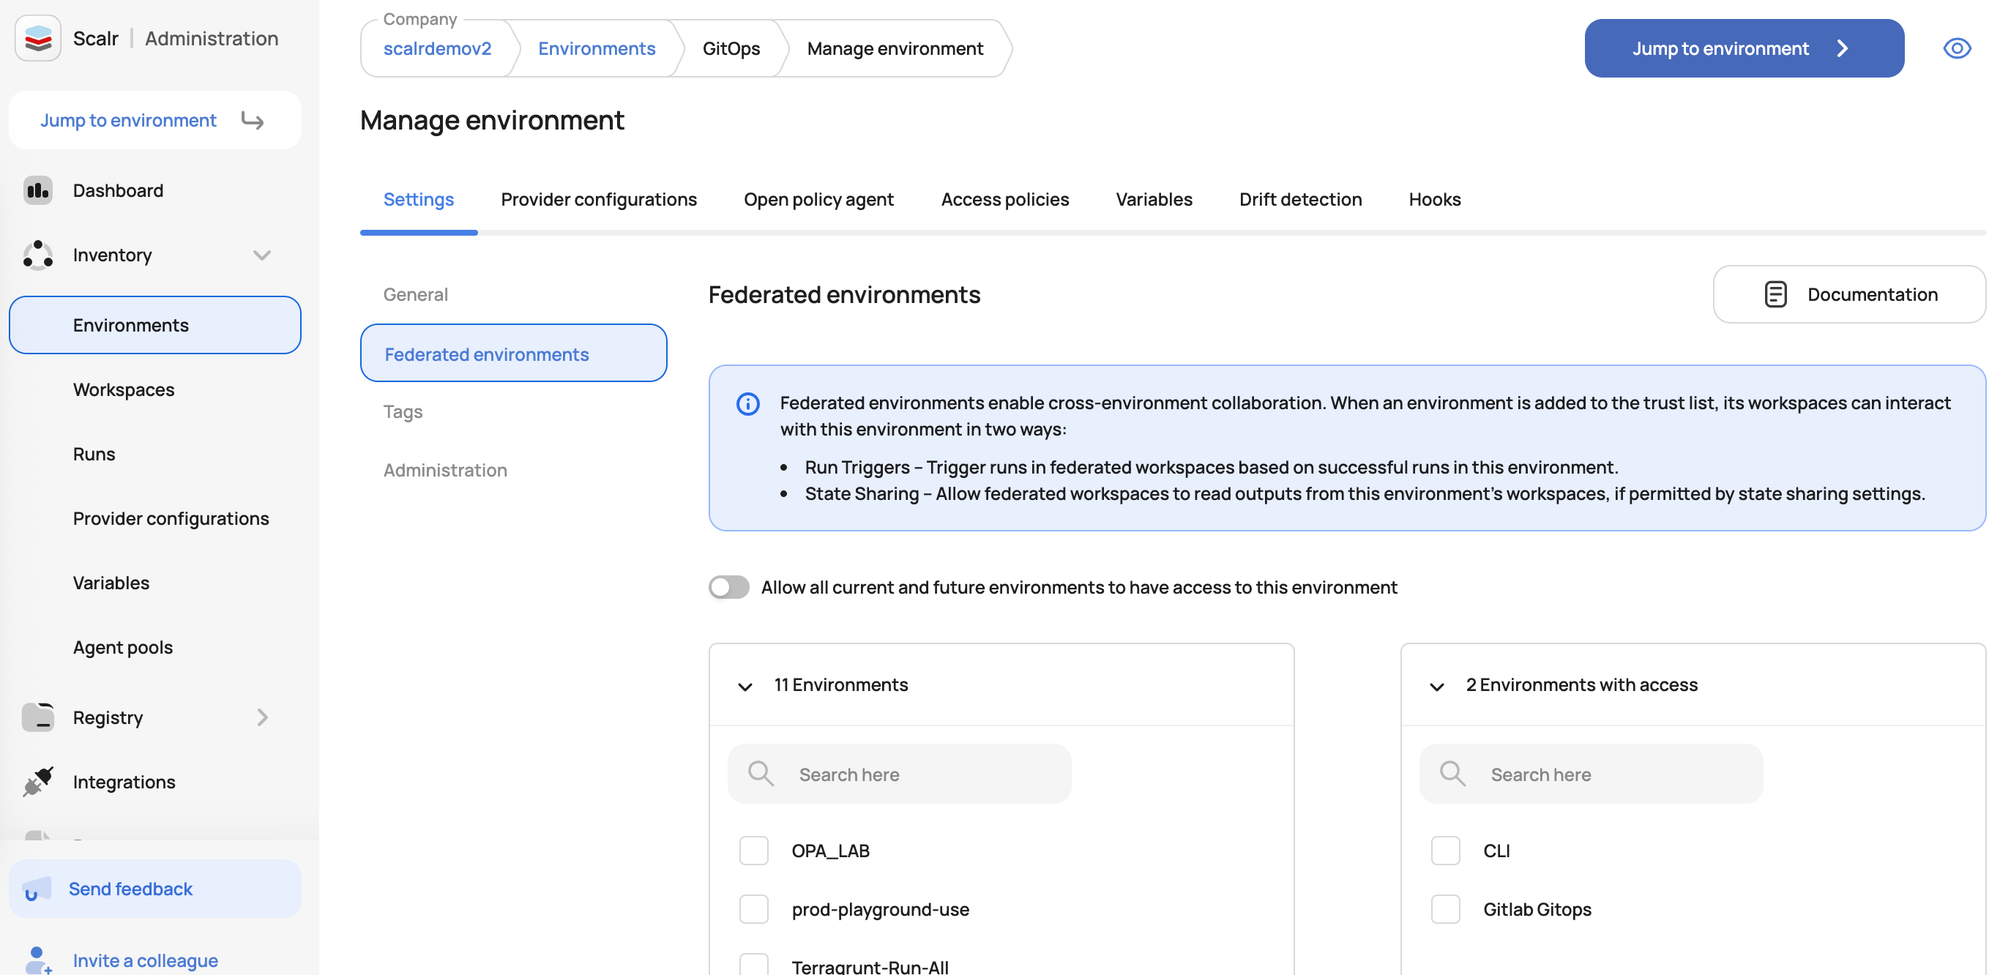
Task: Click the eye icon at top right
Action: pyautogui.click(x=1957, y=48)
